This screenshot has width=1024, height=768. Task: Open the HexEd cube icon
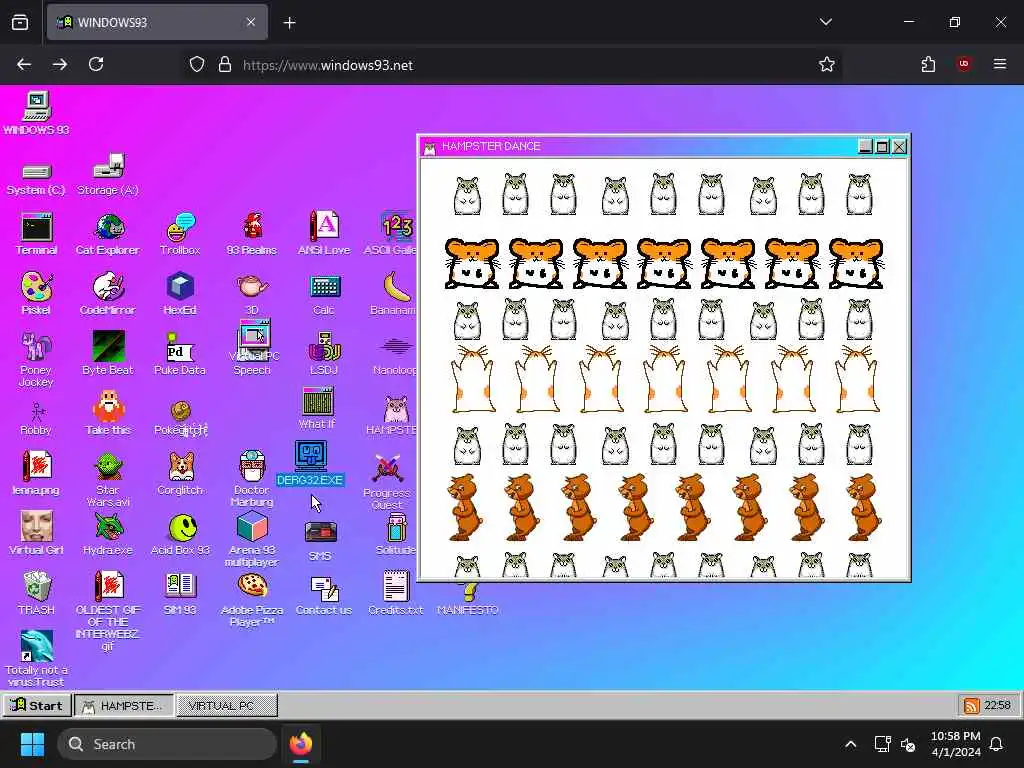(x=180, y=294)
